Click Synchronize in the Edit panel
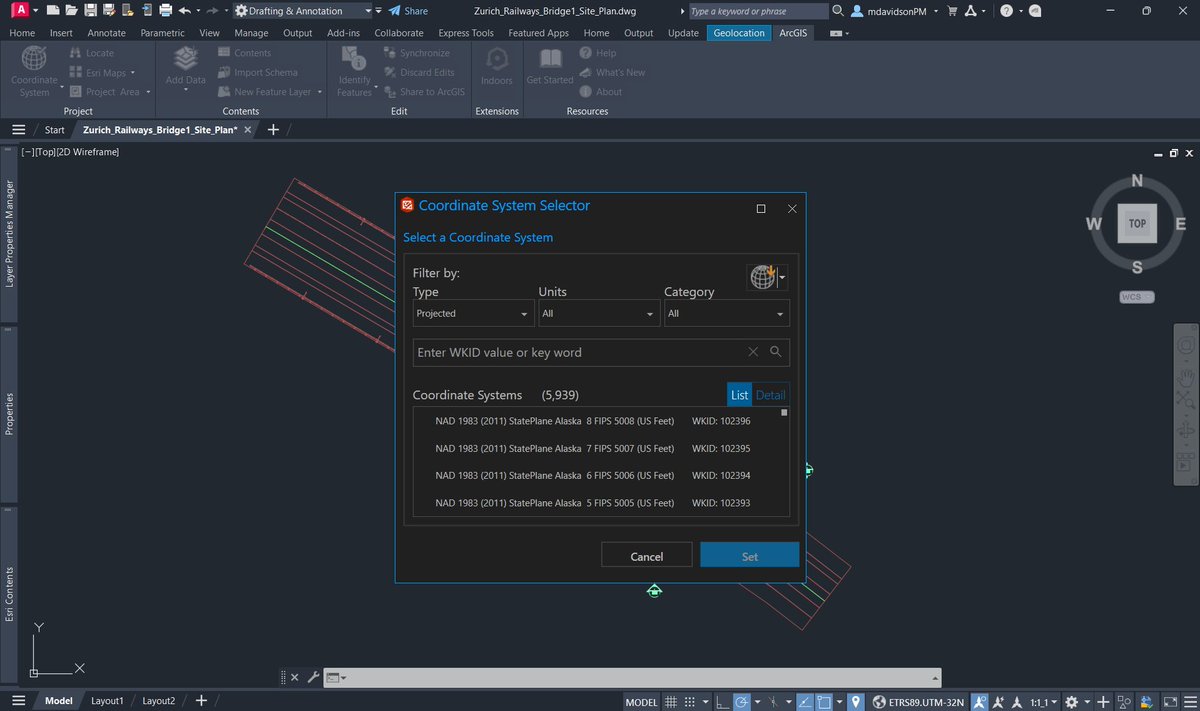The height and width of the screenshot is (711, 1200). 417,53
